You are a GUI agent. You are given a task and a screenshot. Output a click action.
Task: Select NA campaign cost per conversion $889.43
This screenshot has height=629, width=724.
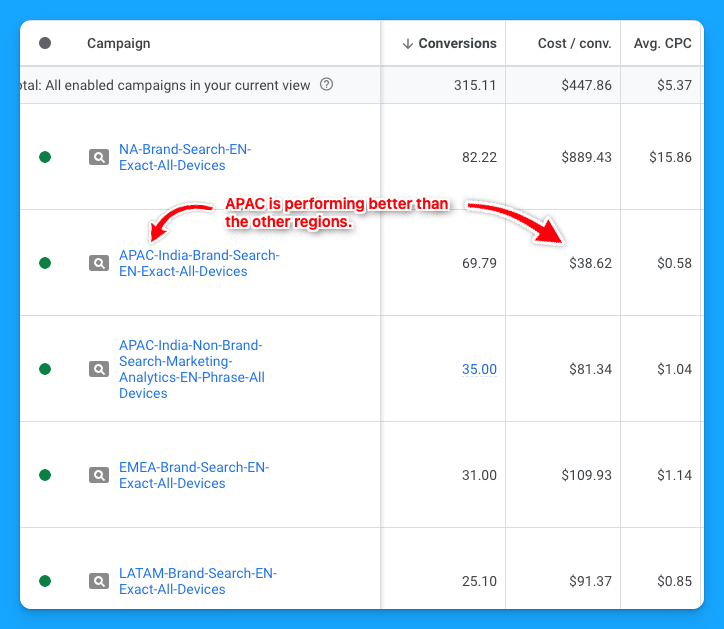click(586, 157)
